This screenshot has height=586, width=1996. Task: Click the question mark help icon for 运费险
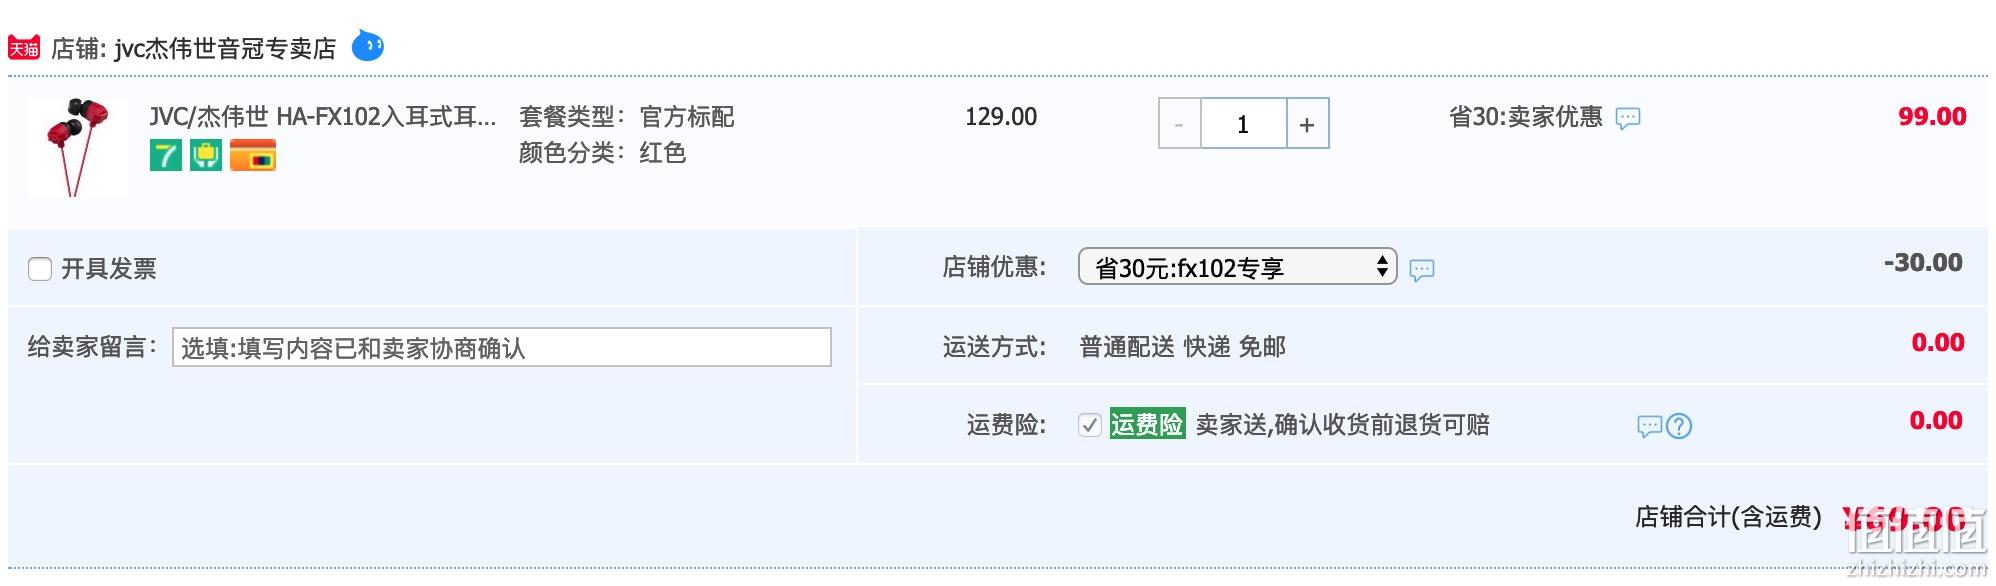pyautogui.click(x=1679, y=427)
